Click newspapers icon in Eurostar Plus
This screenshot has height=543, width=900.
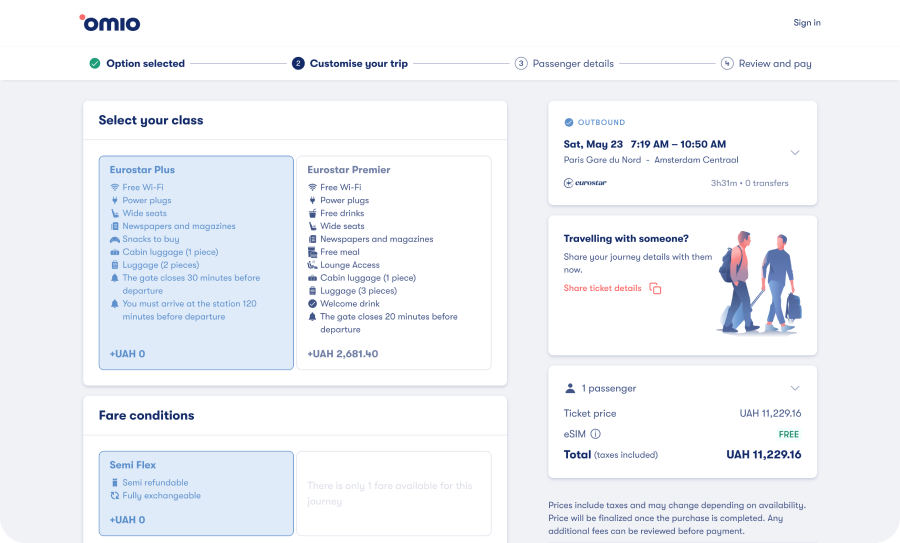(x=114, y=226)
